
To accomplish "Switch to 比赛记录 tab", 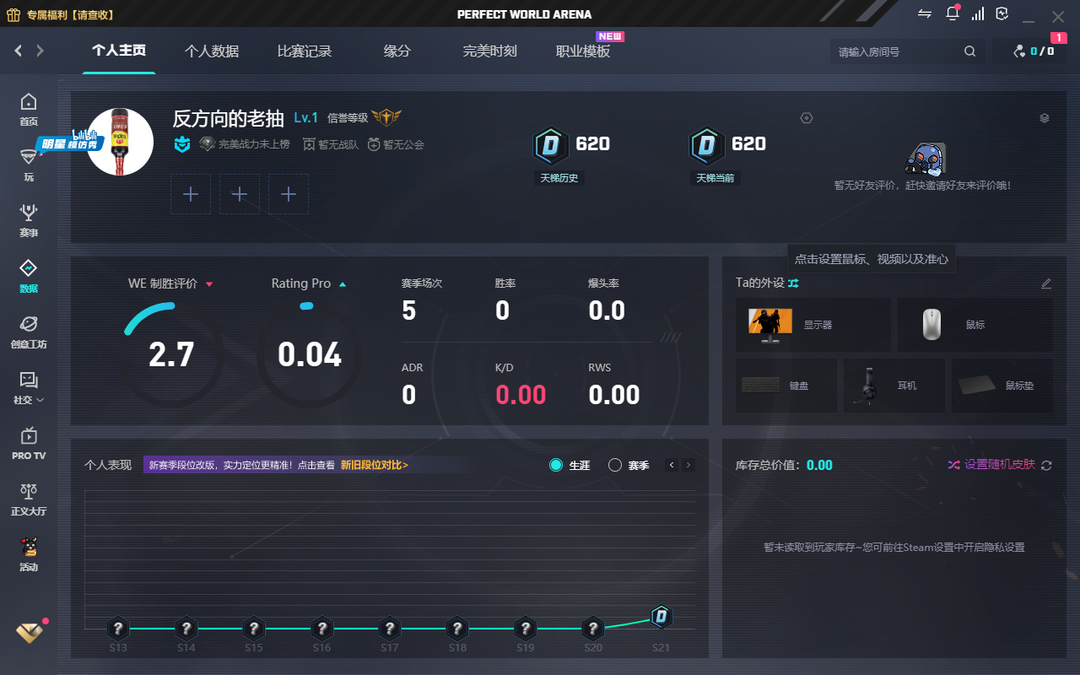I will coord(304,51).
